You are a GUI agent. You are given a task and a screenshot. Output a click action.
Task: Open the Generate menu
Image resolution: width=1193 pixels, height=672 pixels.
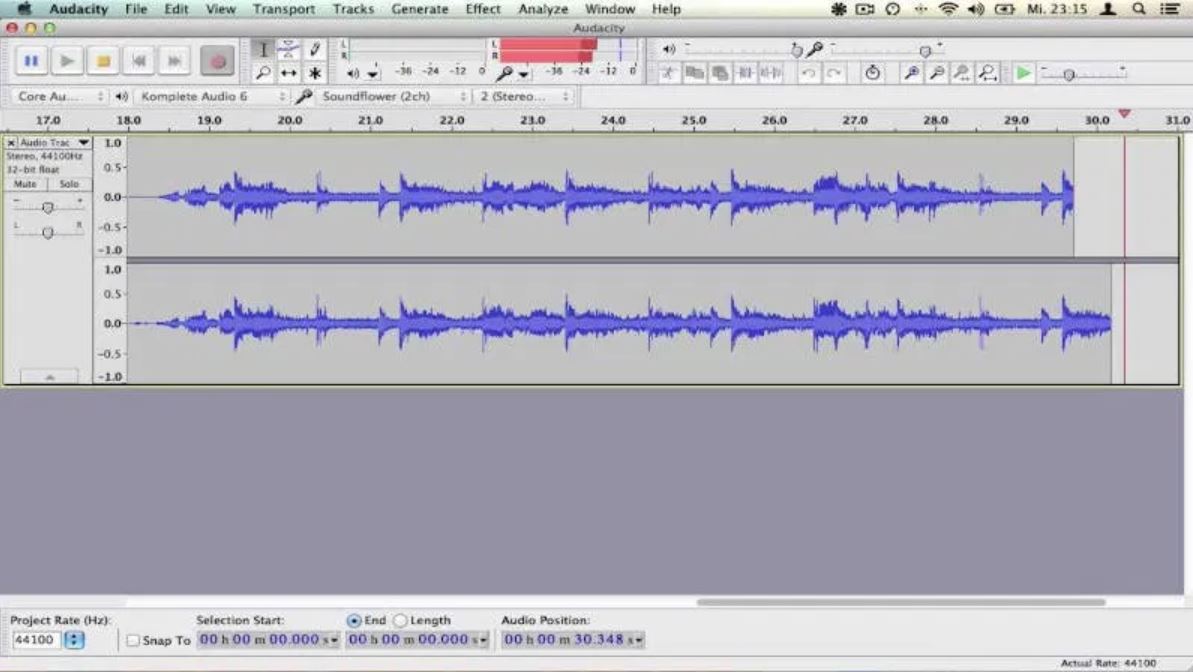pyautogui.click(x=419, y=8)
